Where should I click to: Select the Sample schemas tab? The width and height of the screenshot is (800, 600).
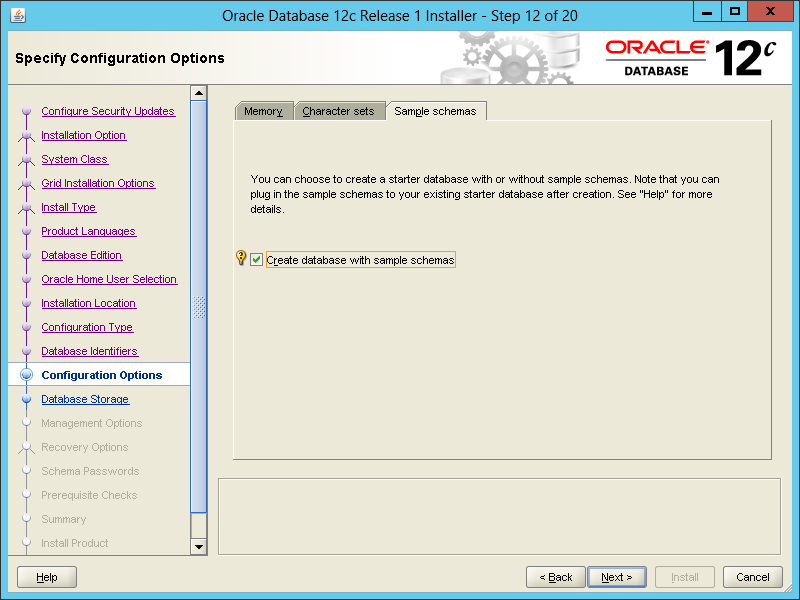coord(435,111)
